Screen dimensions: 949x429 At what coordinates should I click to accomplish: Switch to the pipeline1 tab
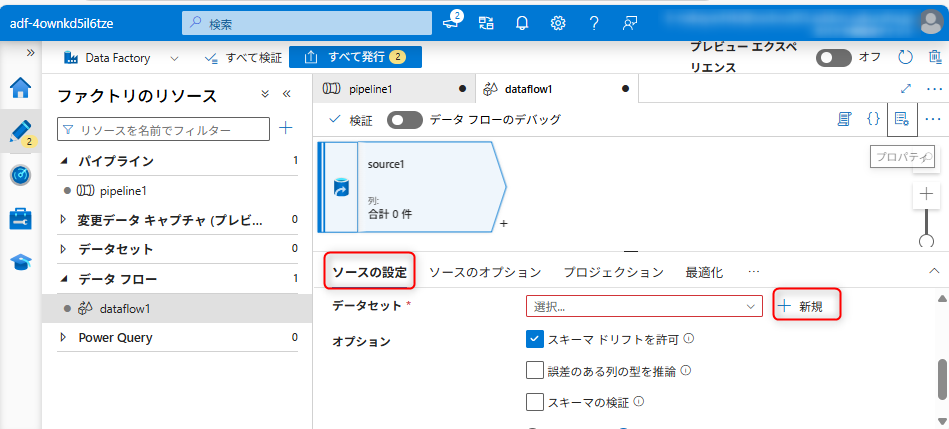tap(370, 89)
